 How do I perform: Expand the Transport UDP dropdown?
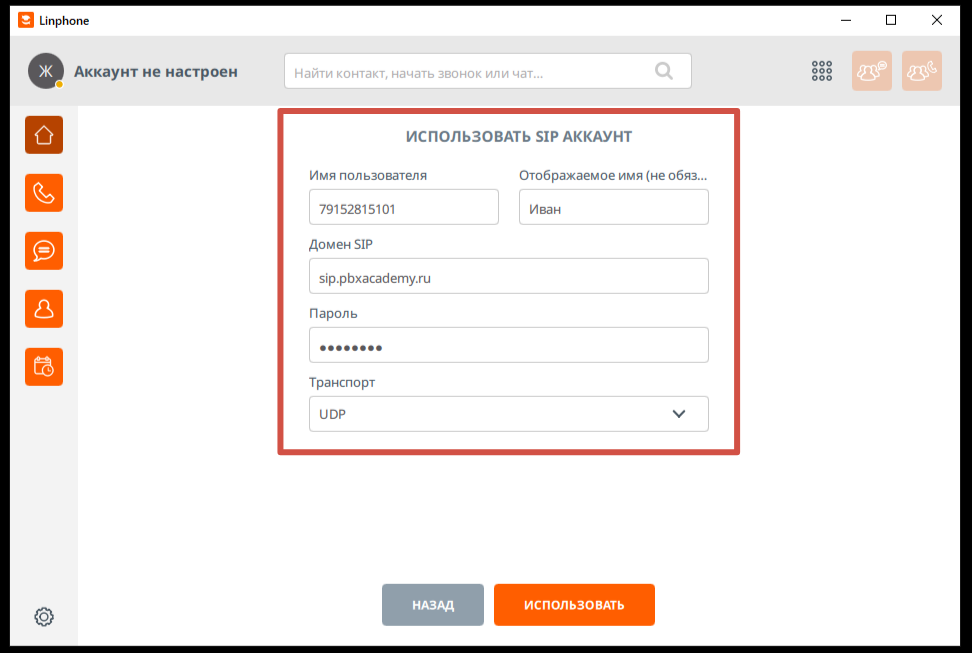(x=508, y=414)
